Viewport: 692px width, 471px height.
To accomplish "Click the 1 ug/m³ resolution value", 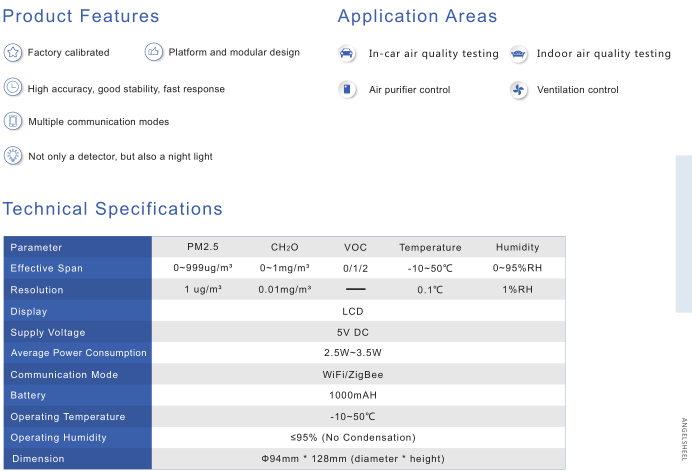I will click(x=203, y=290).
